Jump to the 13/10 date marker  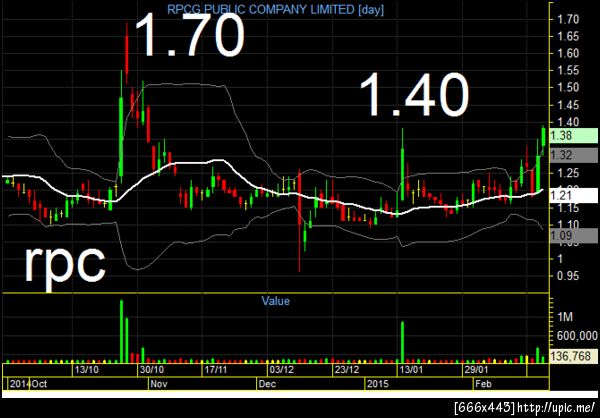tap(86, 370)
